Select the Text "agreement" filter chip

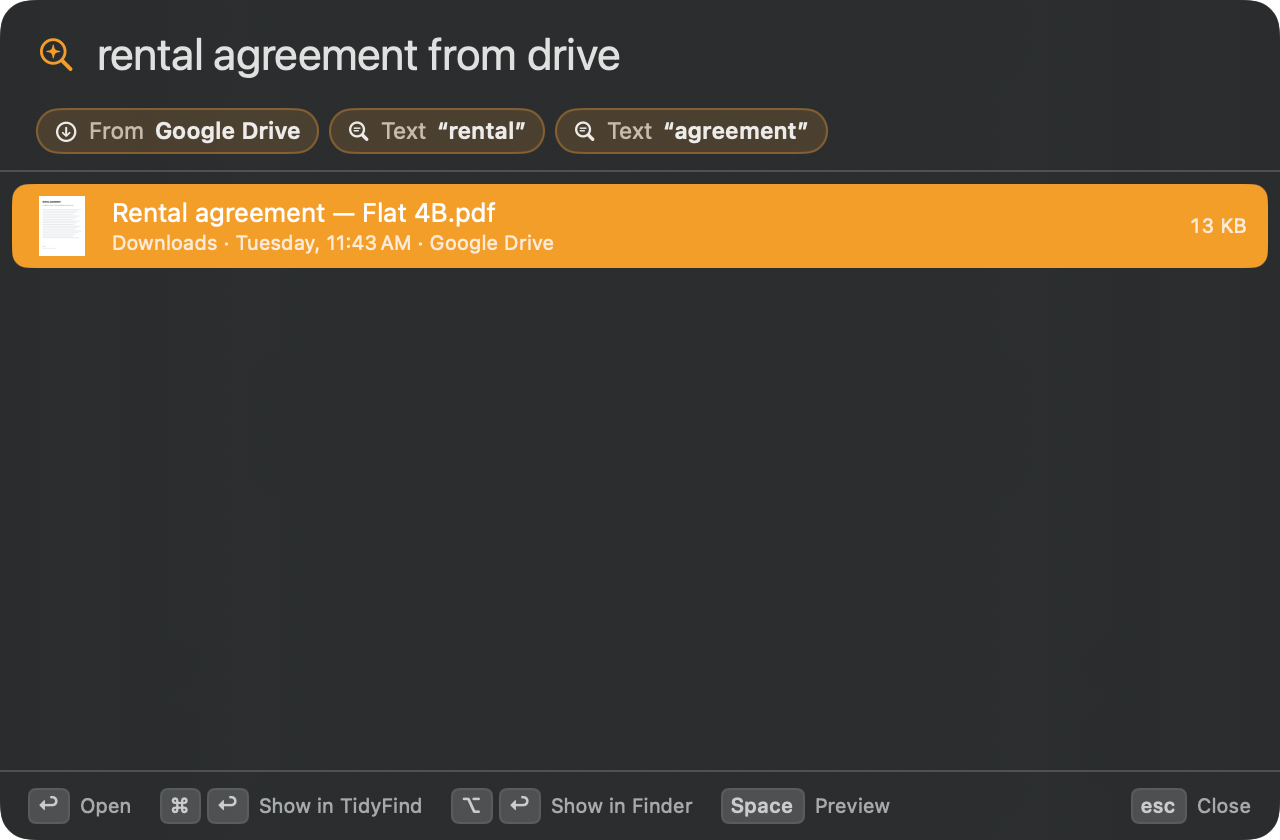point(691,131)
